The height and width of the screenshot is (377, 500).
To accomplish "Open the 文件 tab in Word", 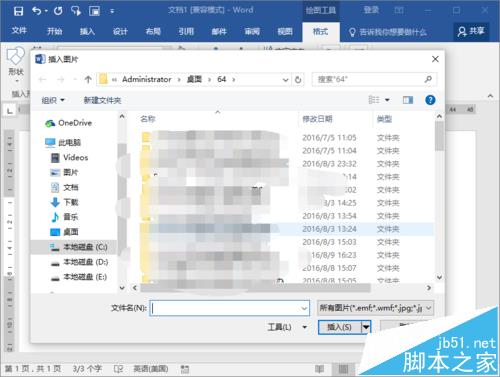I will (19, 31).
